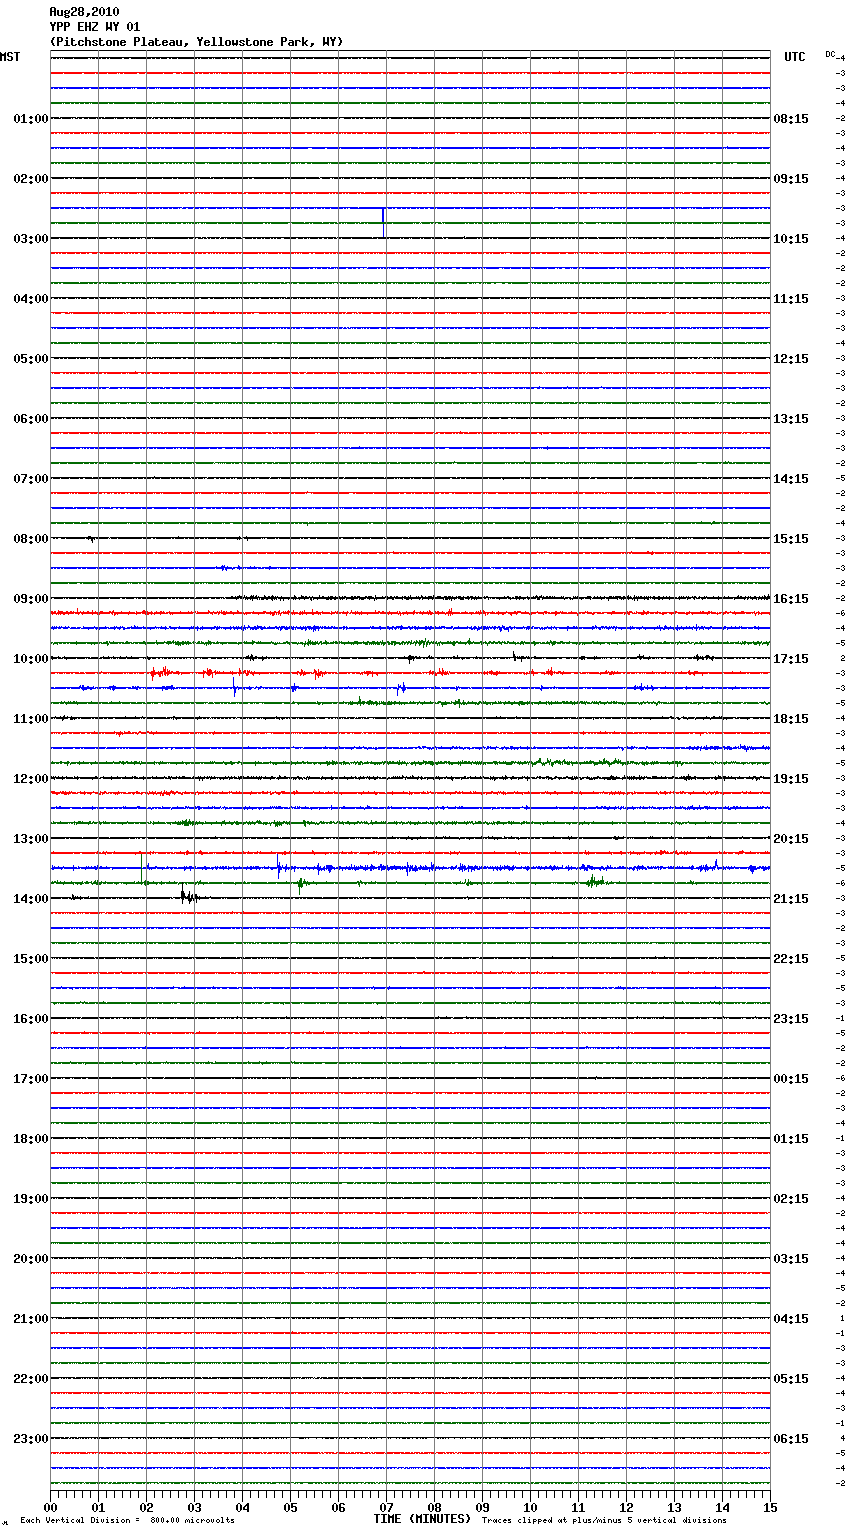Image resolution: width=850 pixels, height=1534 pixels.
Task: Select the 18:00 MST time label
Action: (31, 1139)
